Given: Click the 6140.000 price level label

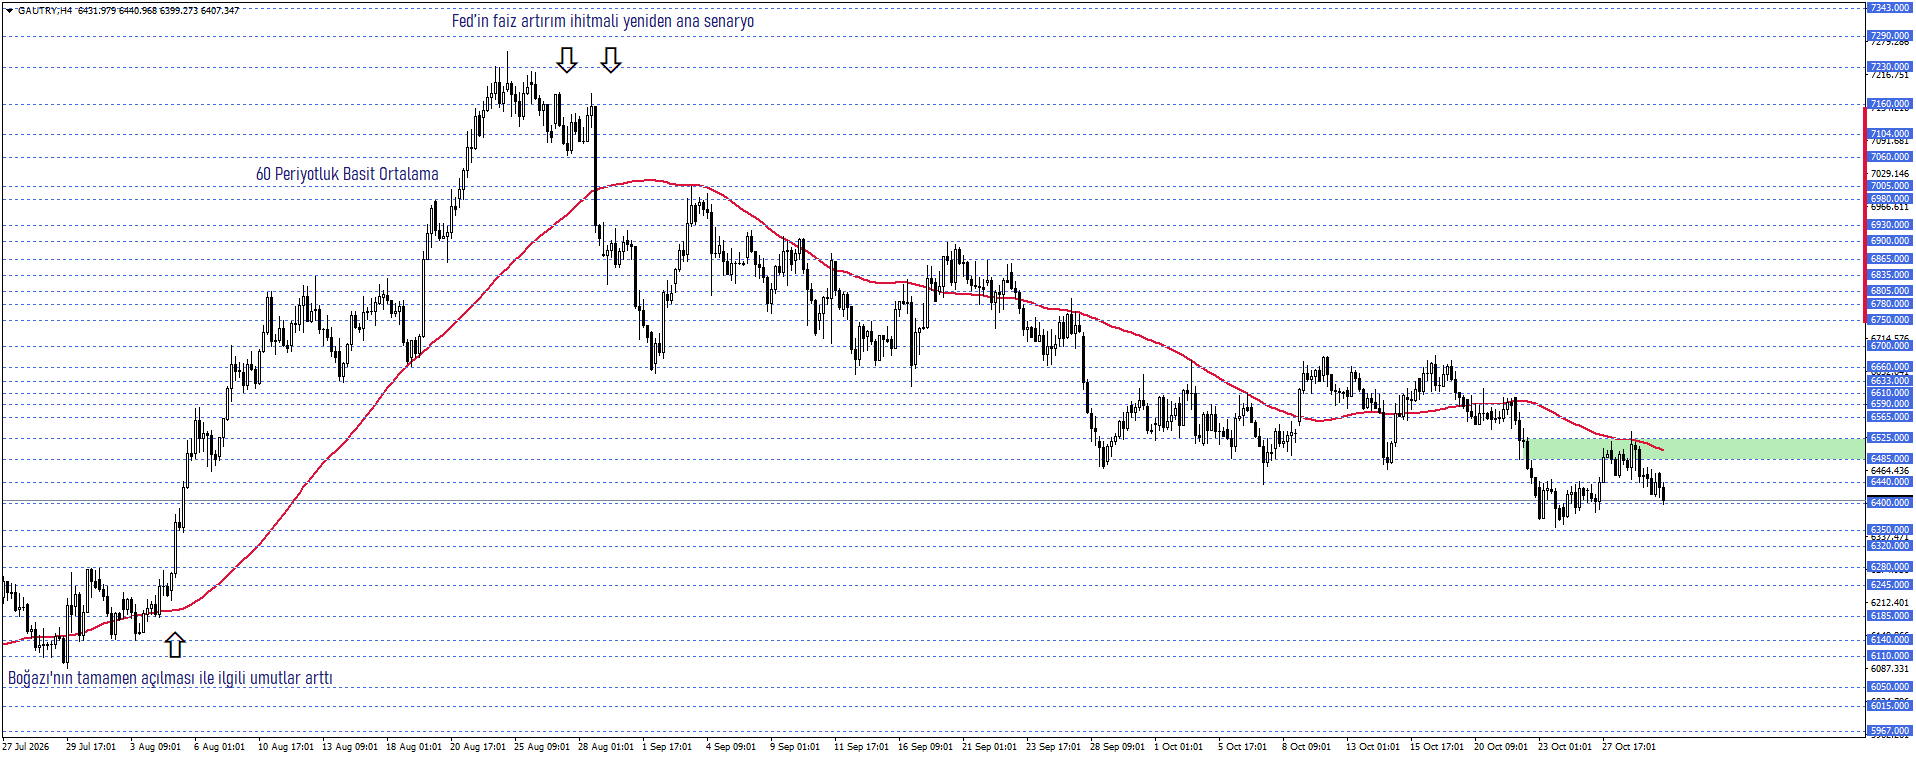Looking at the screenshot, I should pos(1889,640).
